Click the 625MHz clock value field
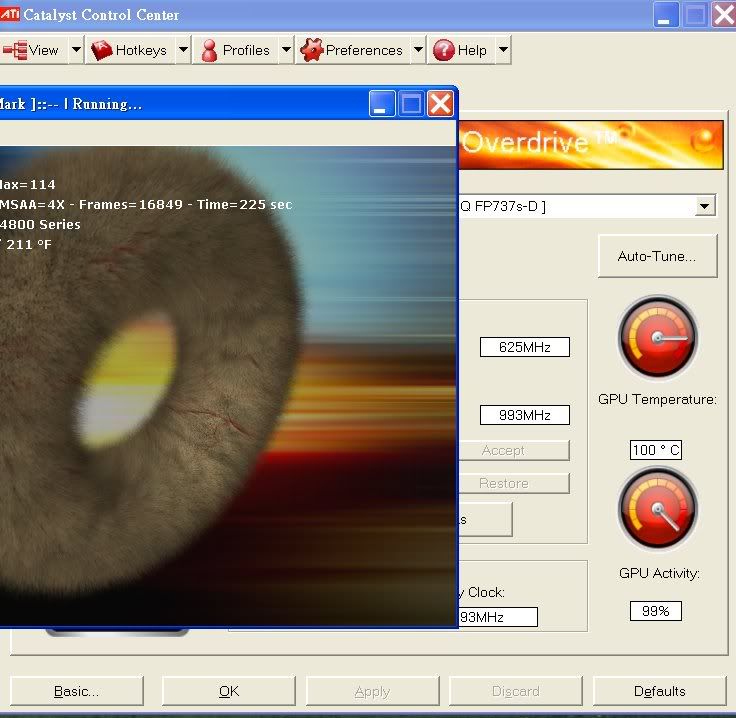The height and width of the screenshot is (718, 736). point(524,347)
